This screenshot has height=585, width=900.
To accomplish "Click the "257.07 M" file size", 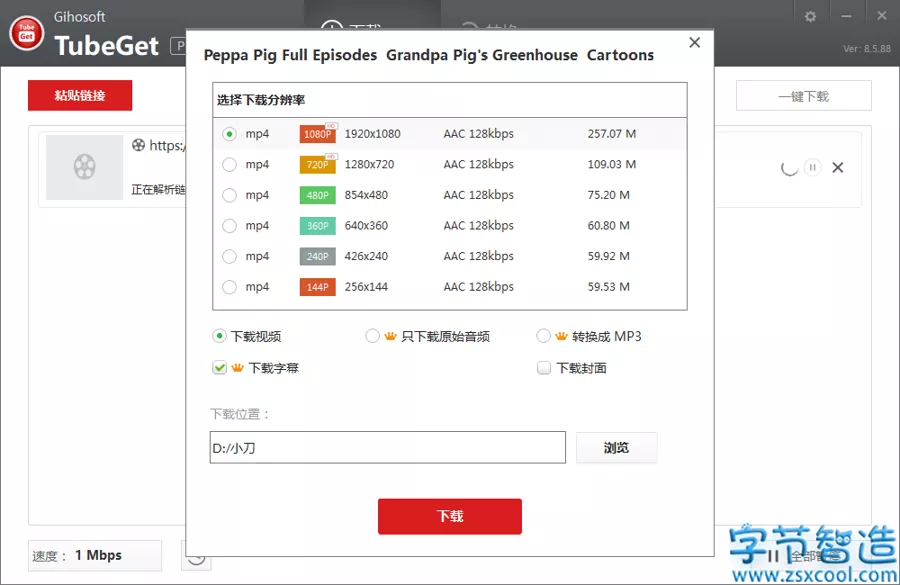I will (612, 134).
